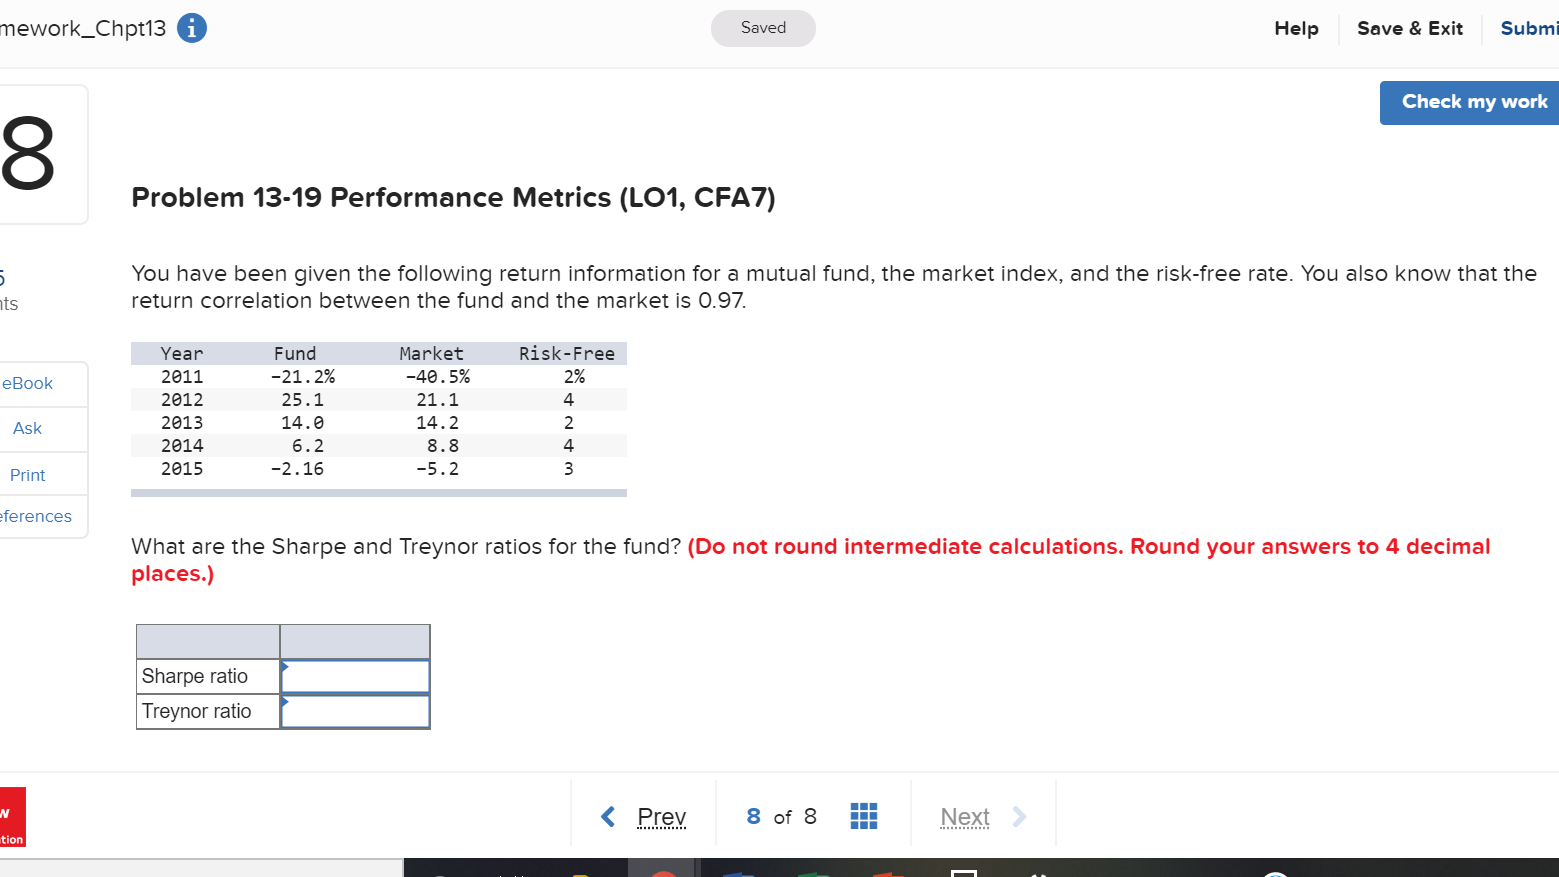Click the Save & Exit option
Image resolution: width=1559 pixels, height=877 pixels.
(x=1410, y=28)
